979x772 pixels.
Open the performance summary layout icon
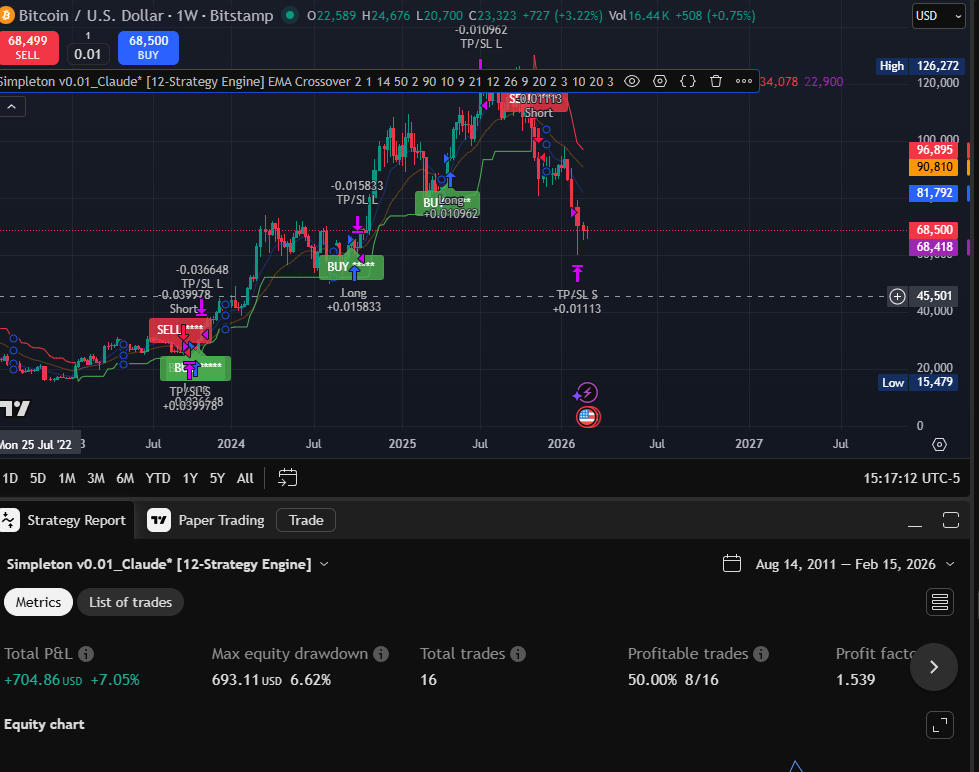click(x=939, y=601)
